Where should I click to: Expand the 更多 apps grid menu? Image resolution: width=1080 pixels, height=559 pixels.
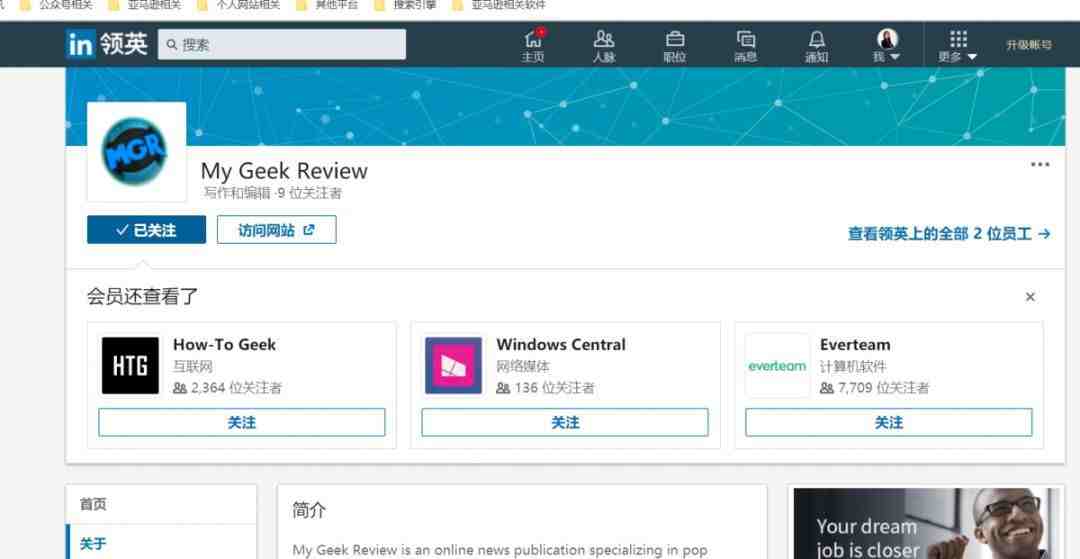pos(957,46)
